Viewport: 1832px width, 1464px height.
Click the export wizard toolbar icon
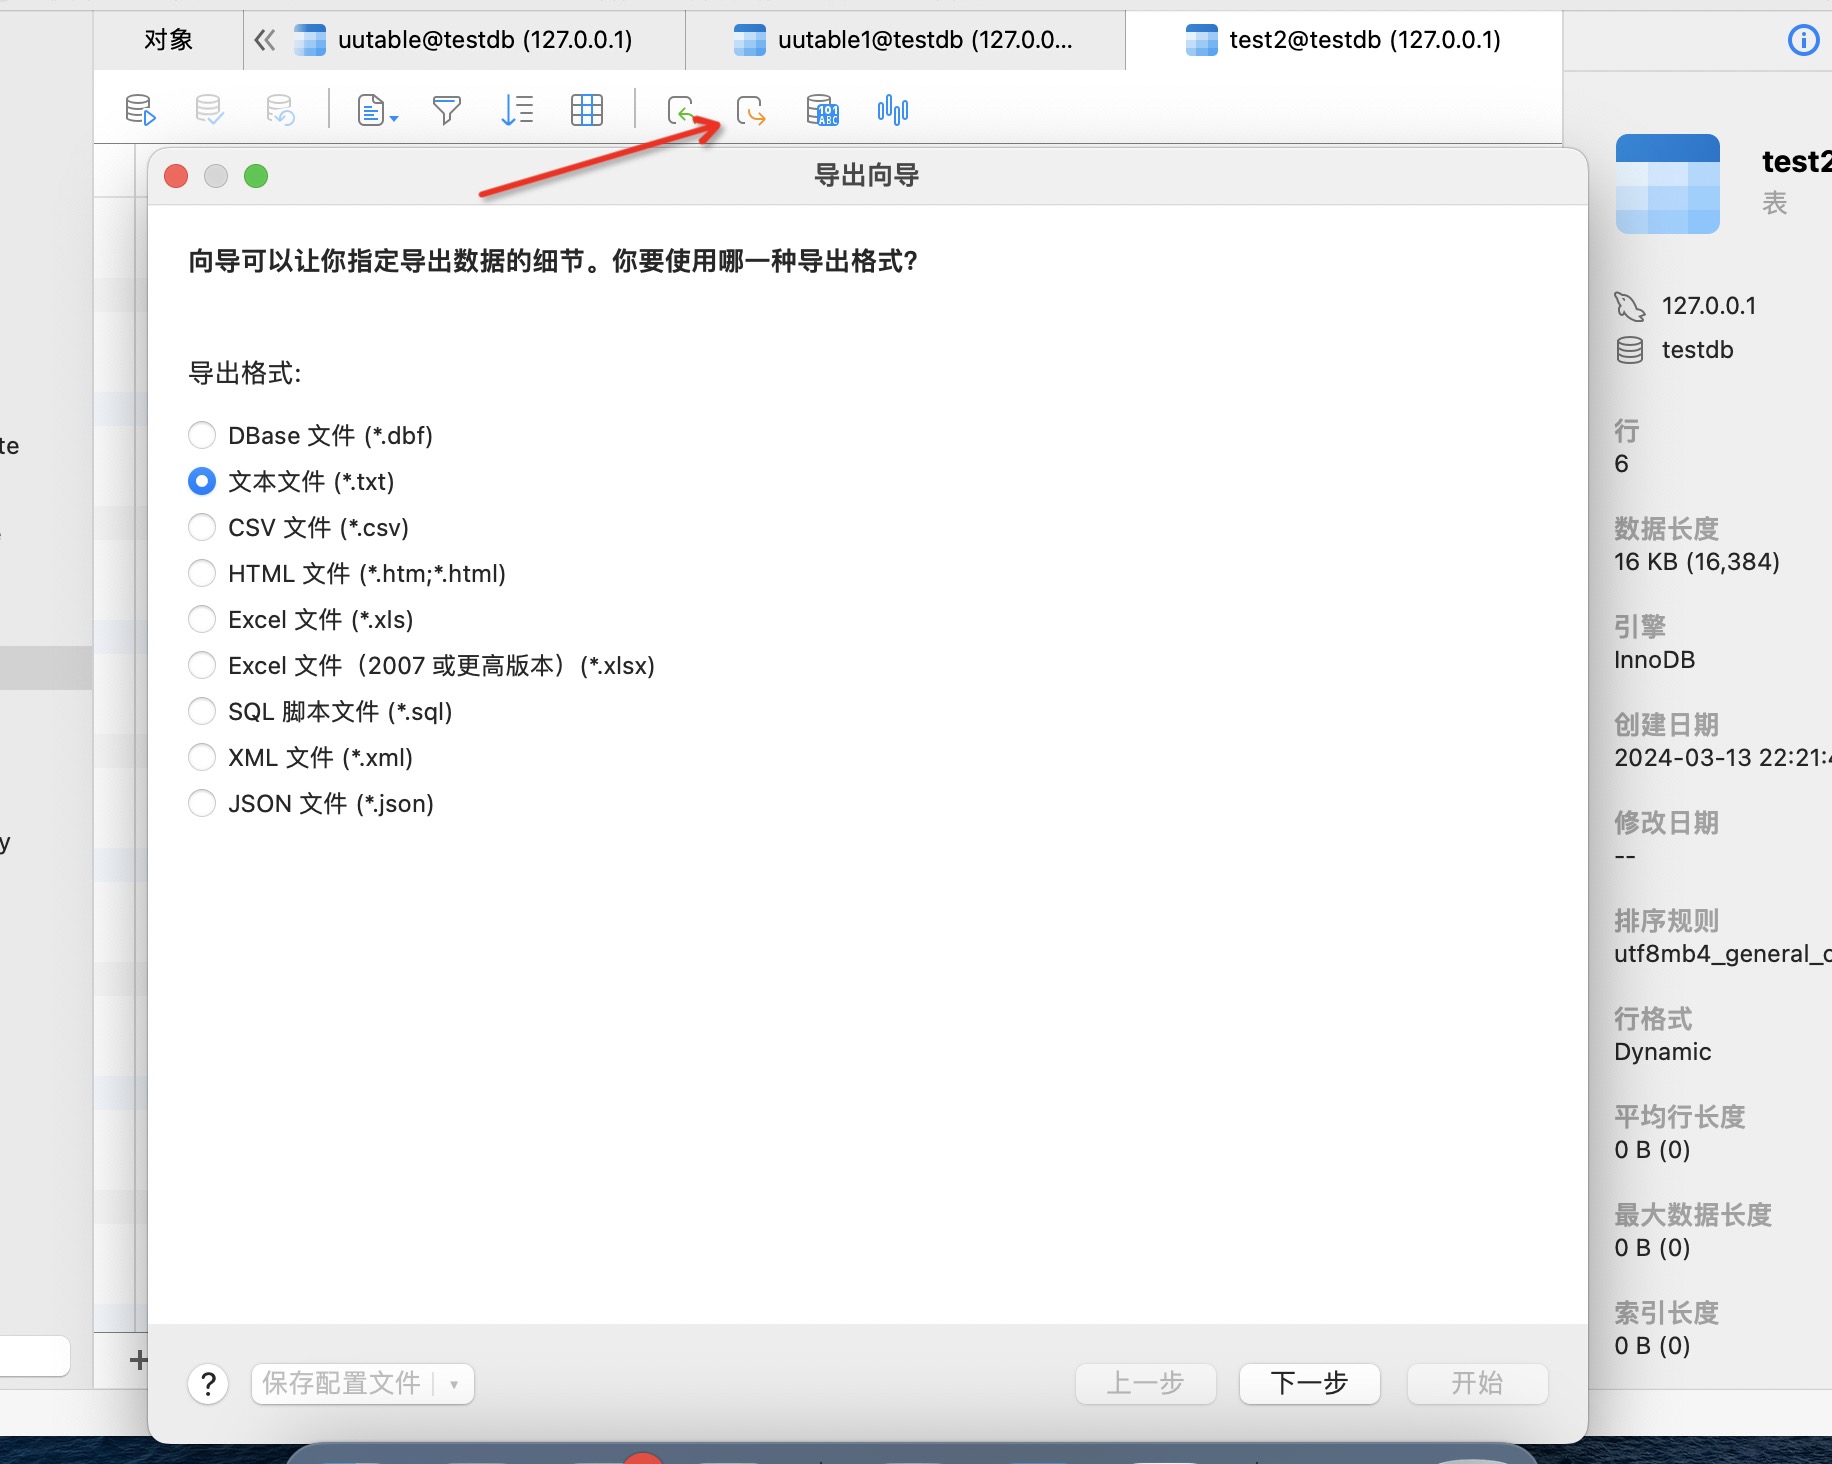pyautogui.click(x=751, y=110)
